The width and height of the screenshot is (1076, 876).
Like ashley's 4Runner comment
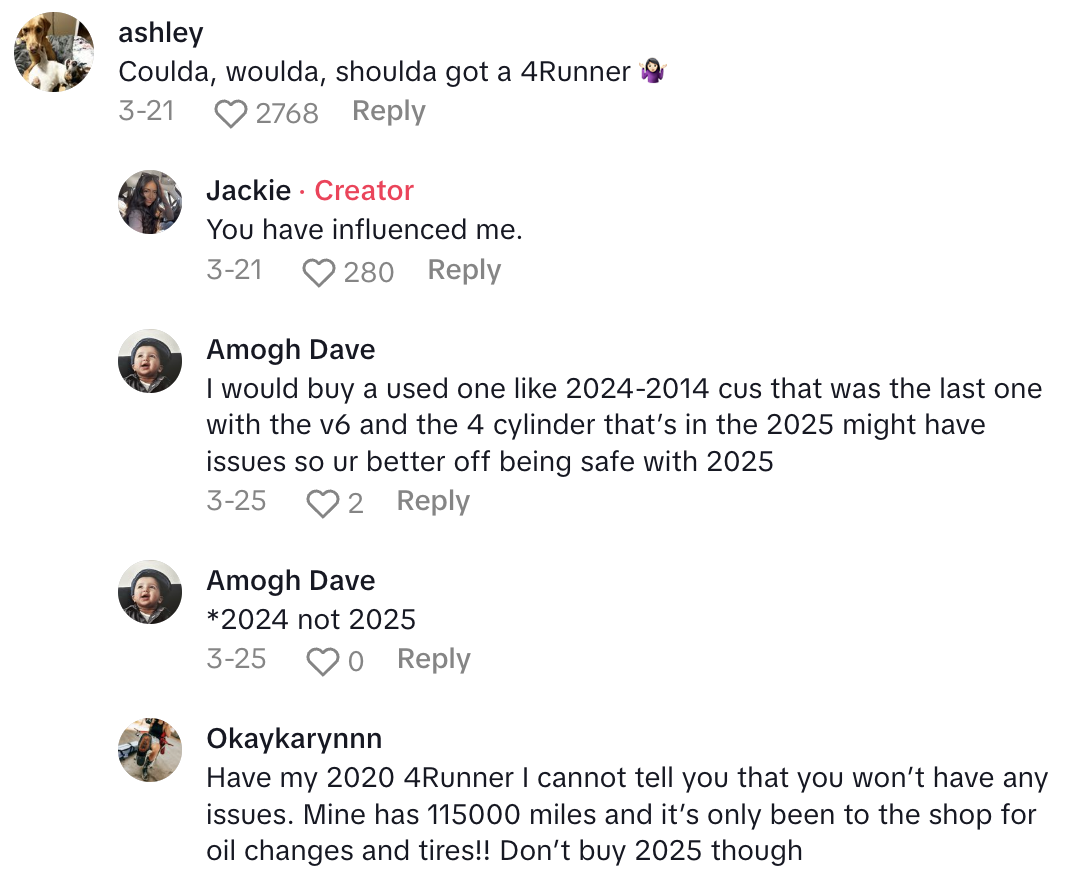coord(231,113)
